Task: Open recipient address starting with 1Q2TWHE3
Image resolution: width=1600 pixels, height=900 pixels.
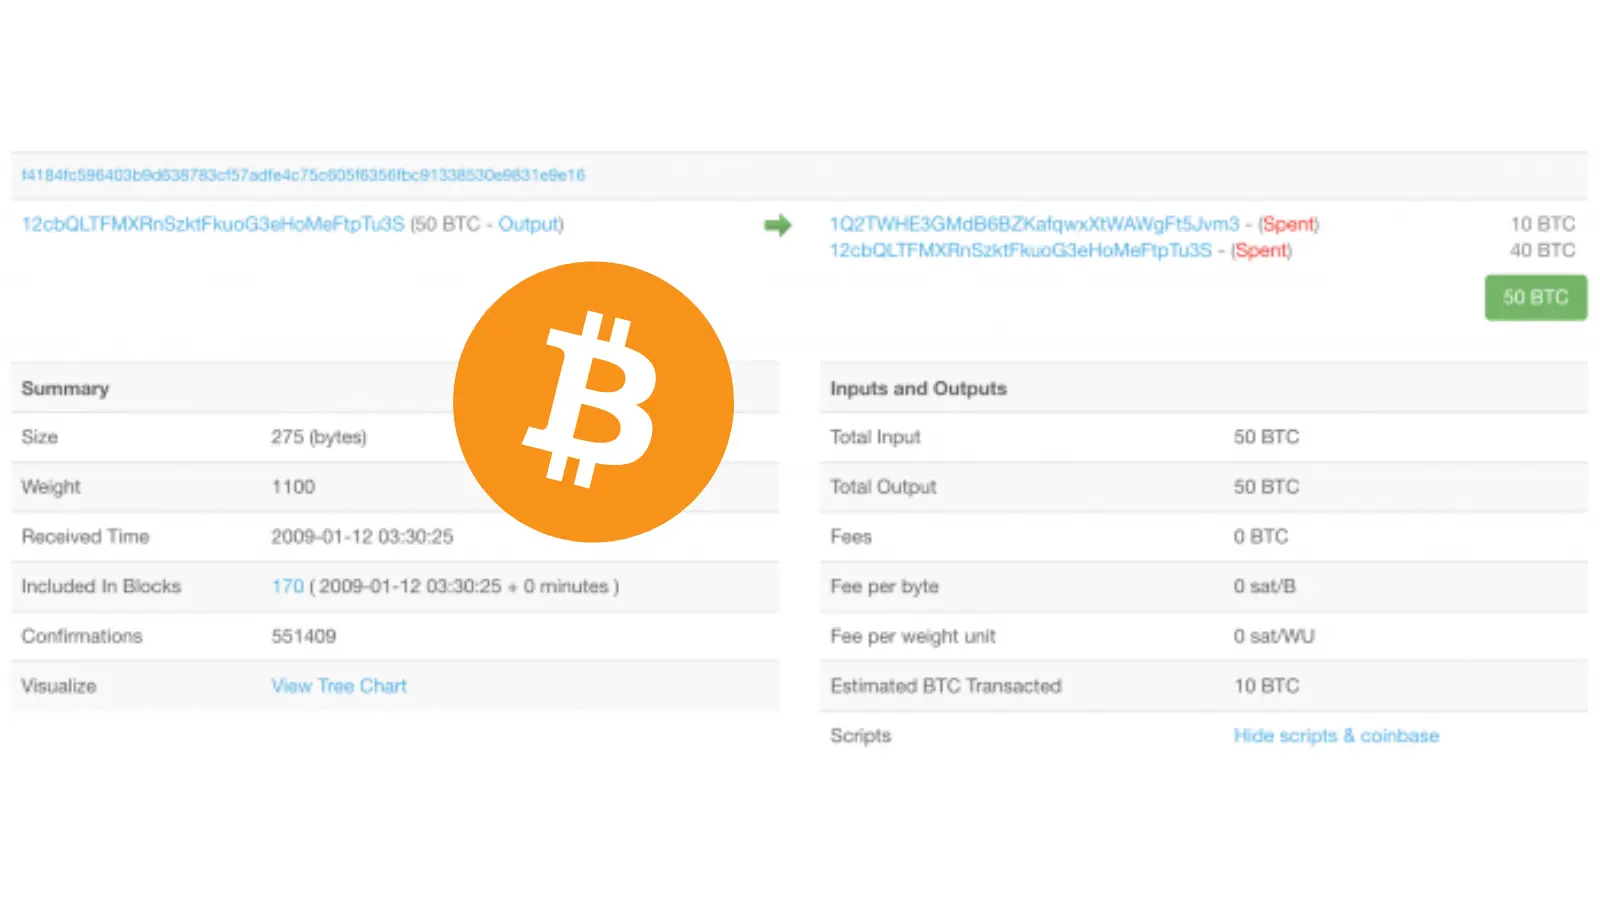Action: (x=1034, y=224)
